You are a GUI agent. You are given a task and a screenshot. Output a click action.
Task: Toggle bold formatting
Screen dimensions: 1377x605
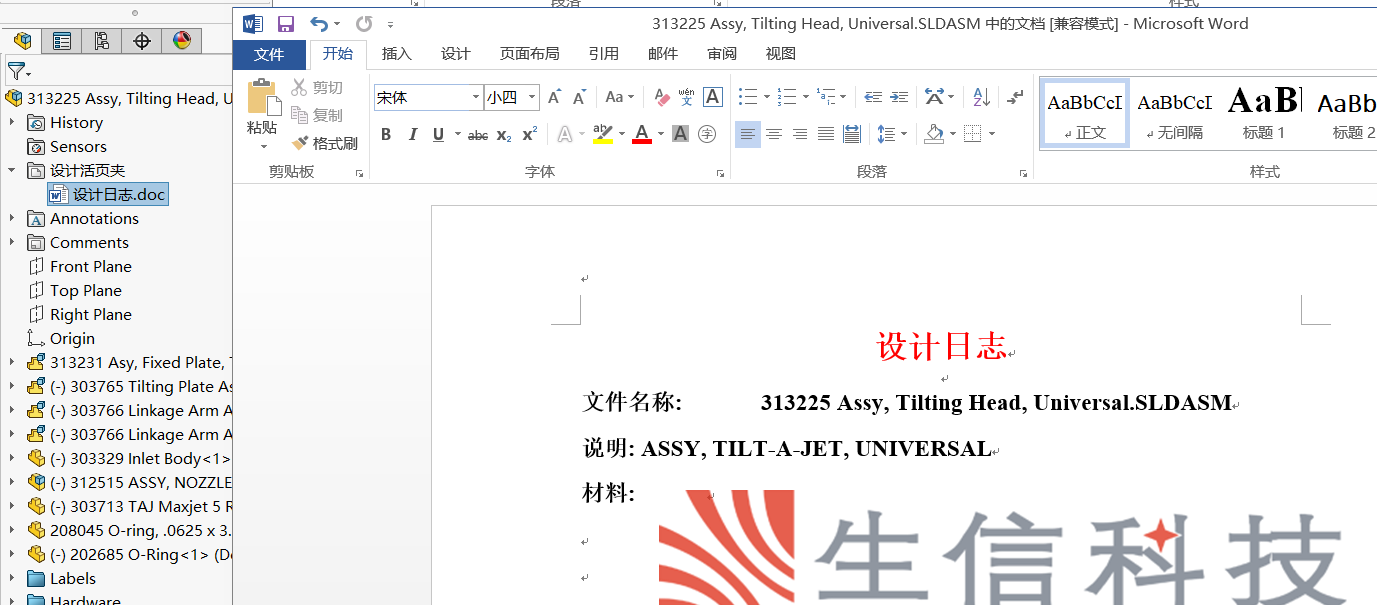[386, 134]
